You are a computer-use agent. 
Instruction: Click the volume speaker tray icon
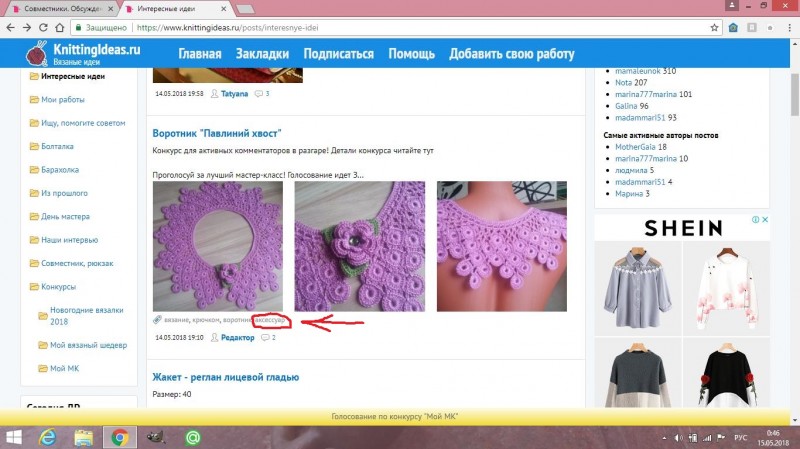click(x=678, y=438)
